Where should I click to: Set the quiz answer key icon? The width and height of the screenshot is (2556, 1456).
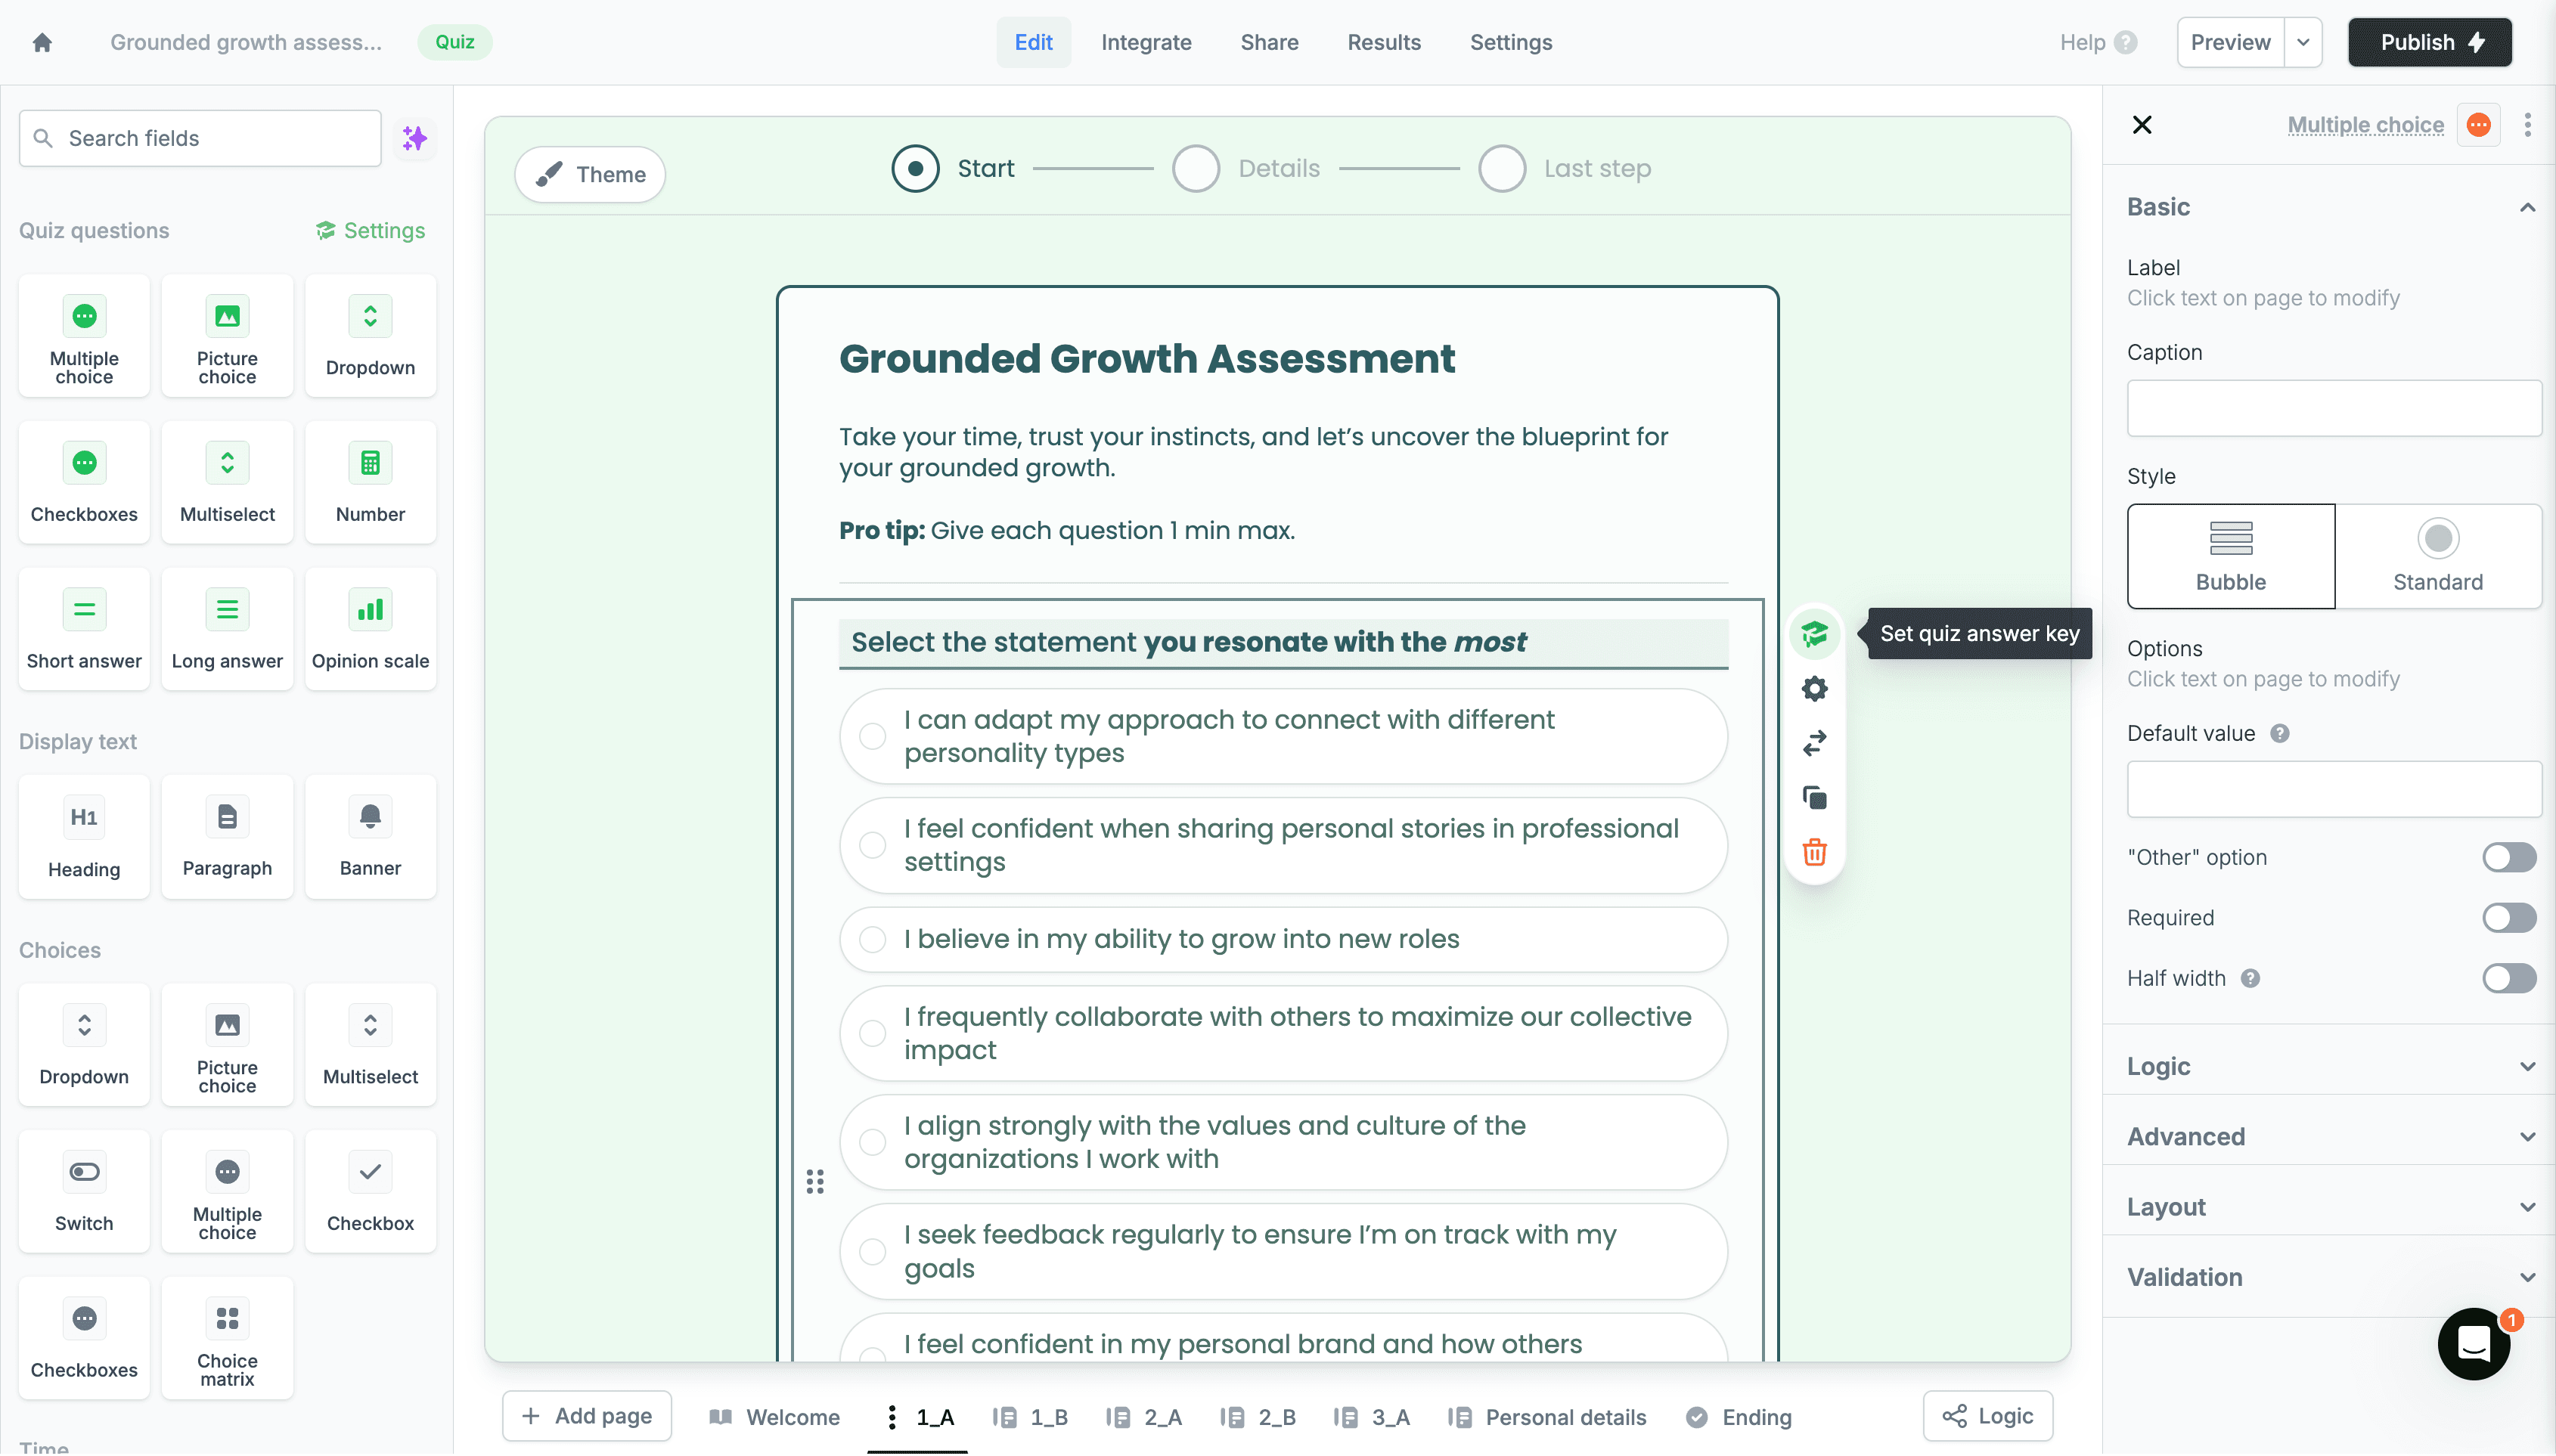click(1814, 634)
